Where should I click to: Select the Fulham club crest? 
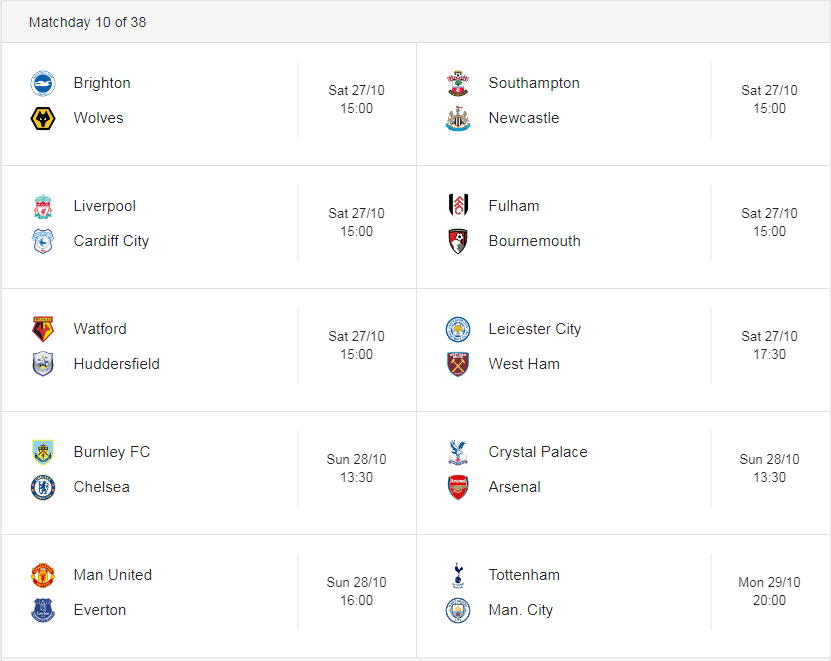458,206
